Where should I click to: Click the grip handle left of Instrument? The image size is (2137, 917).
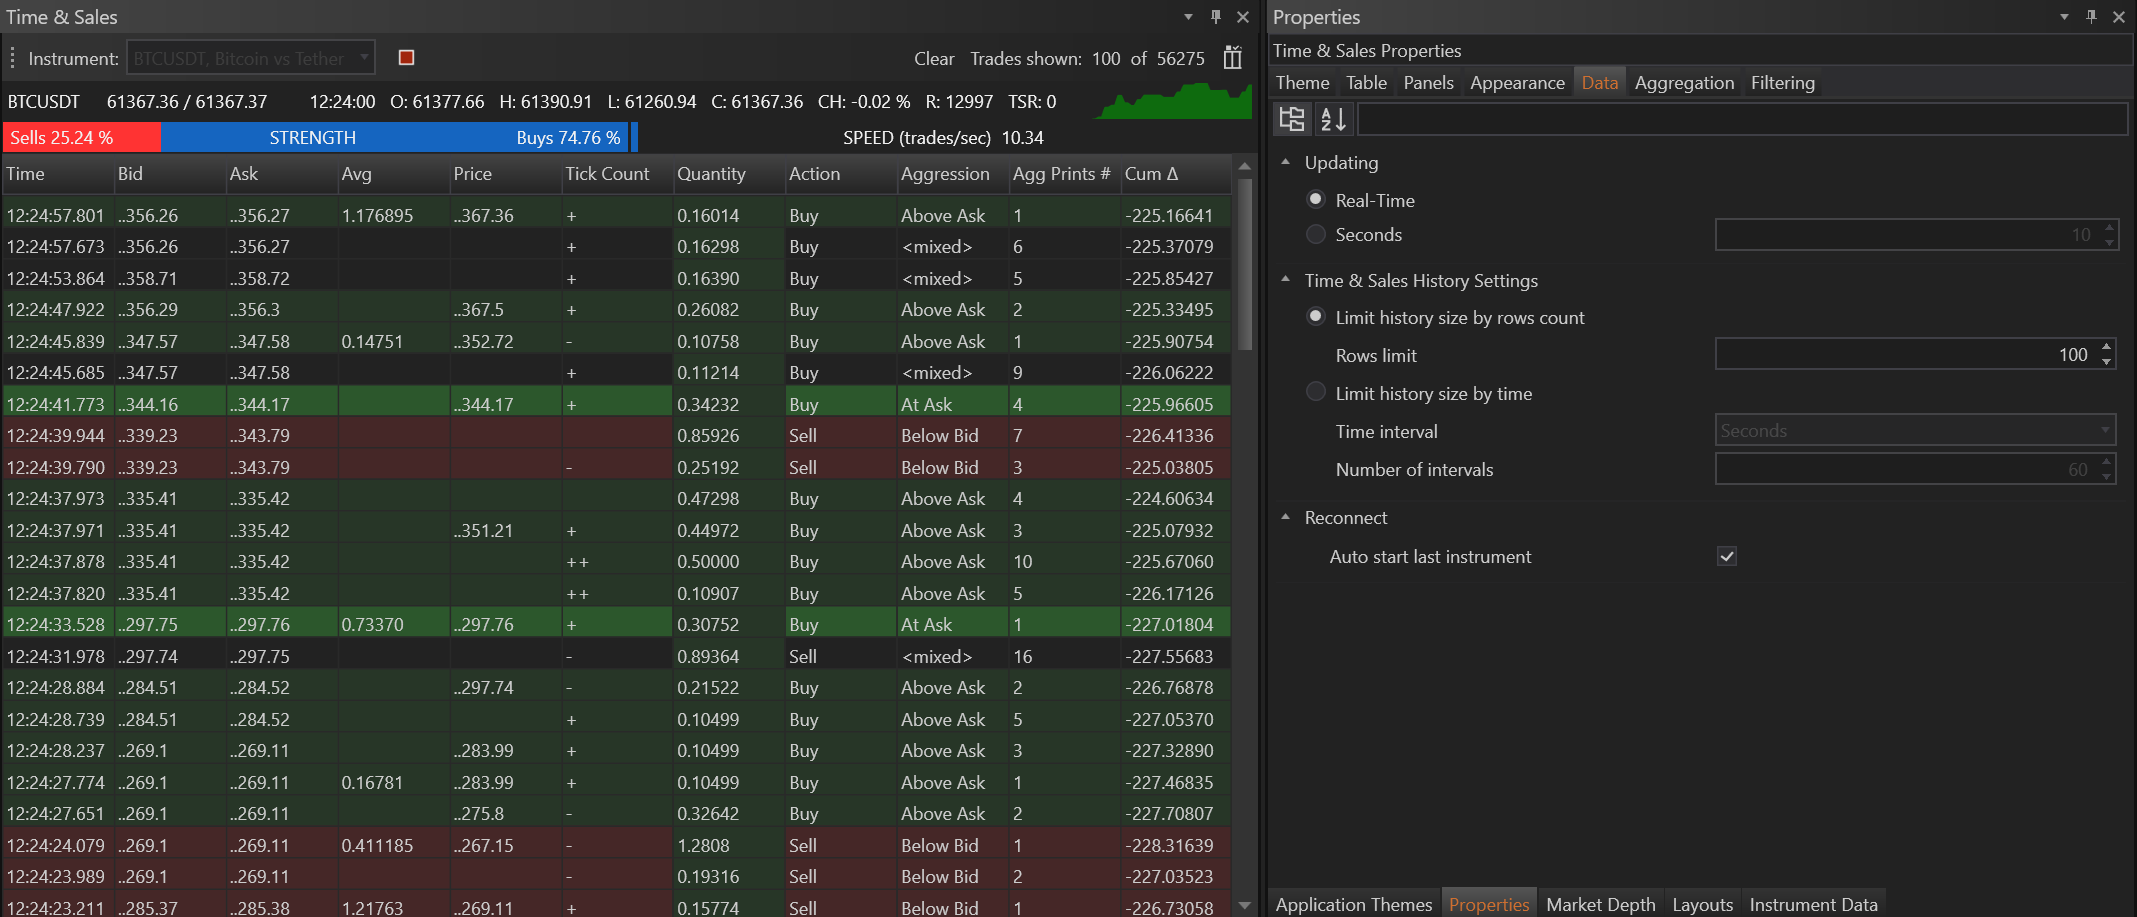13,58
